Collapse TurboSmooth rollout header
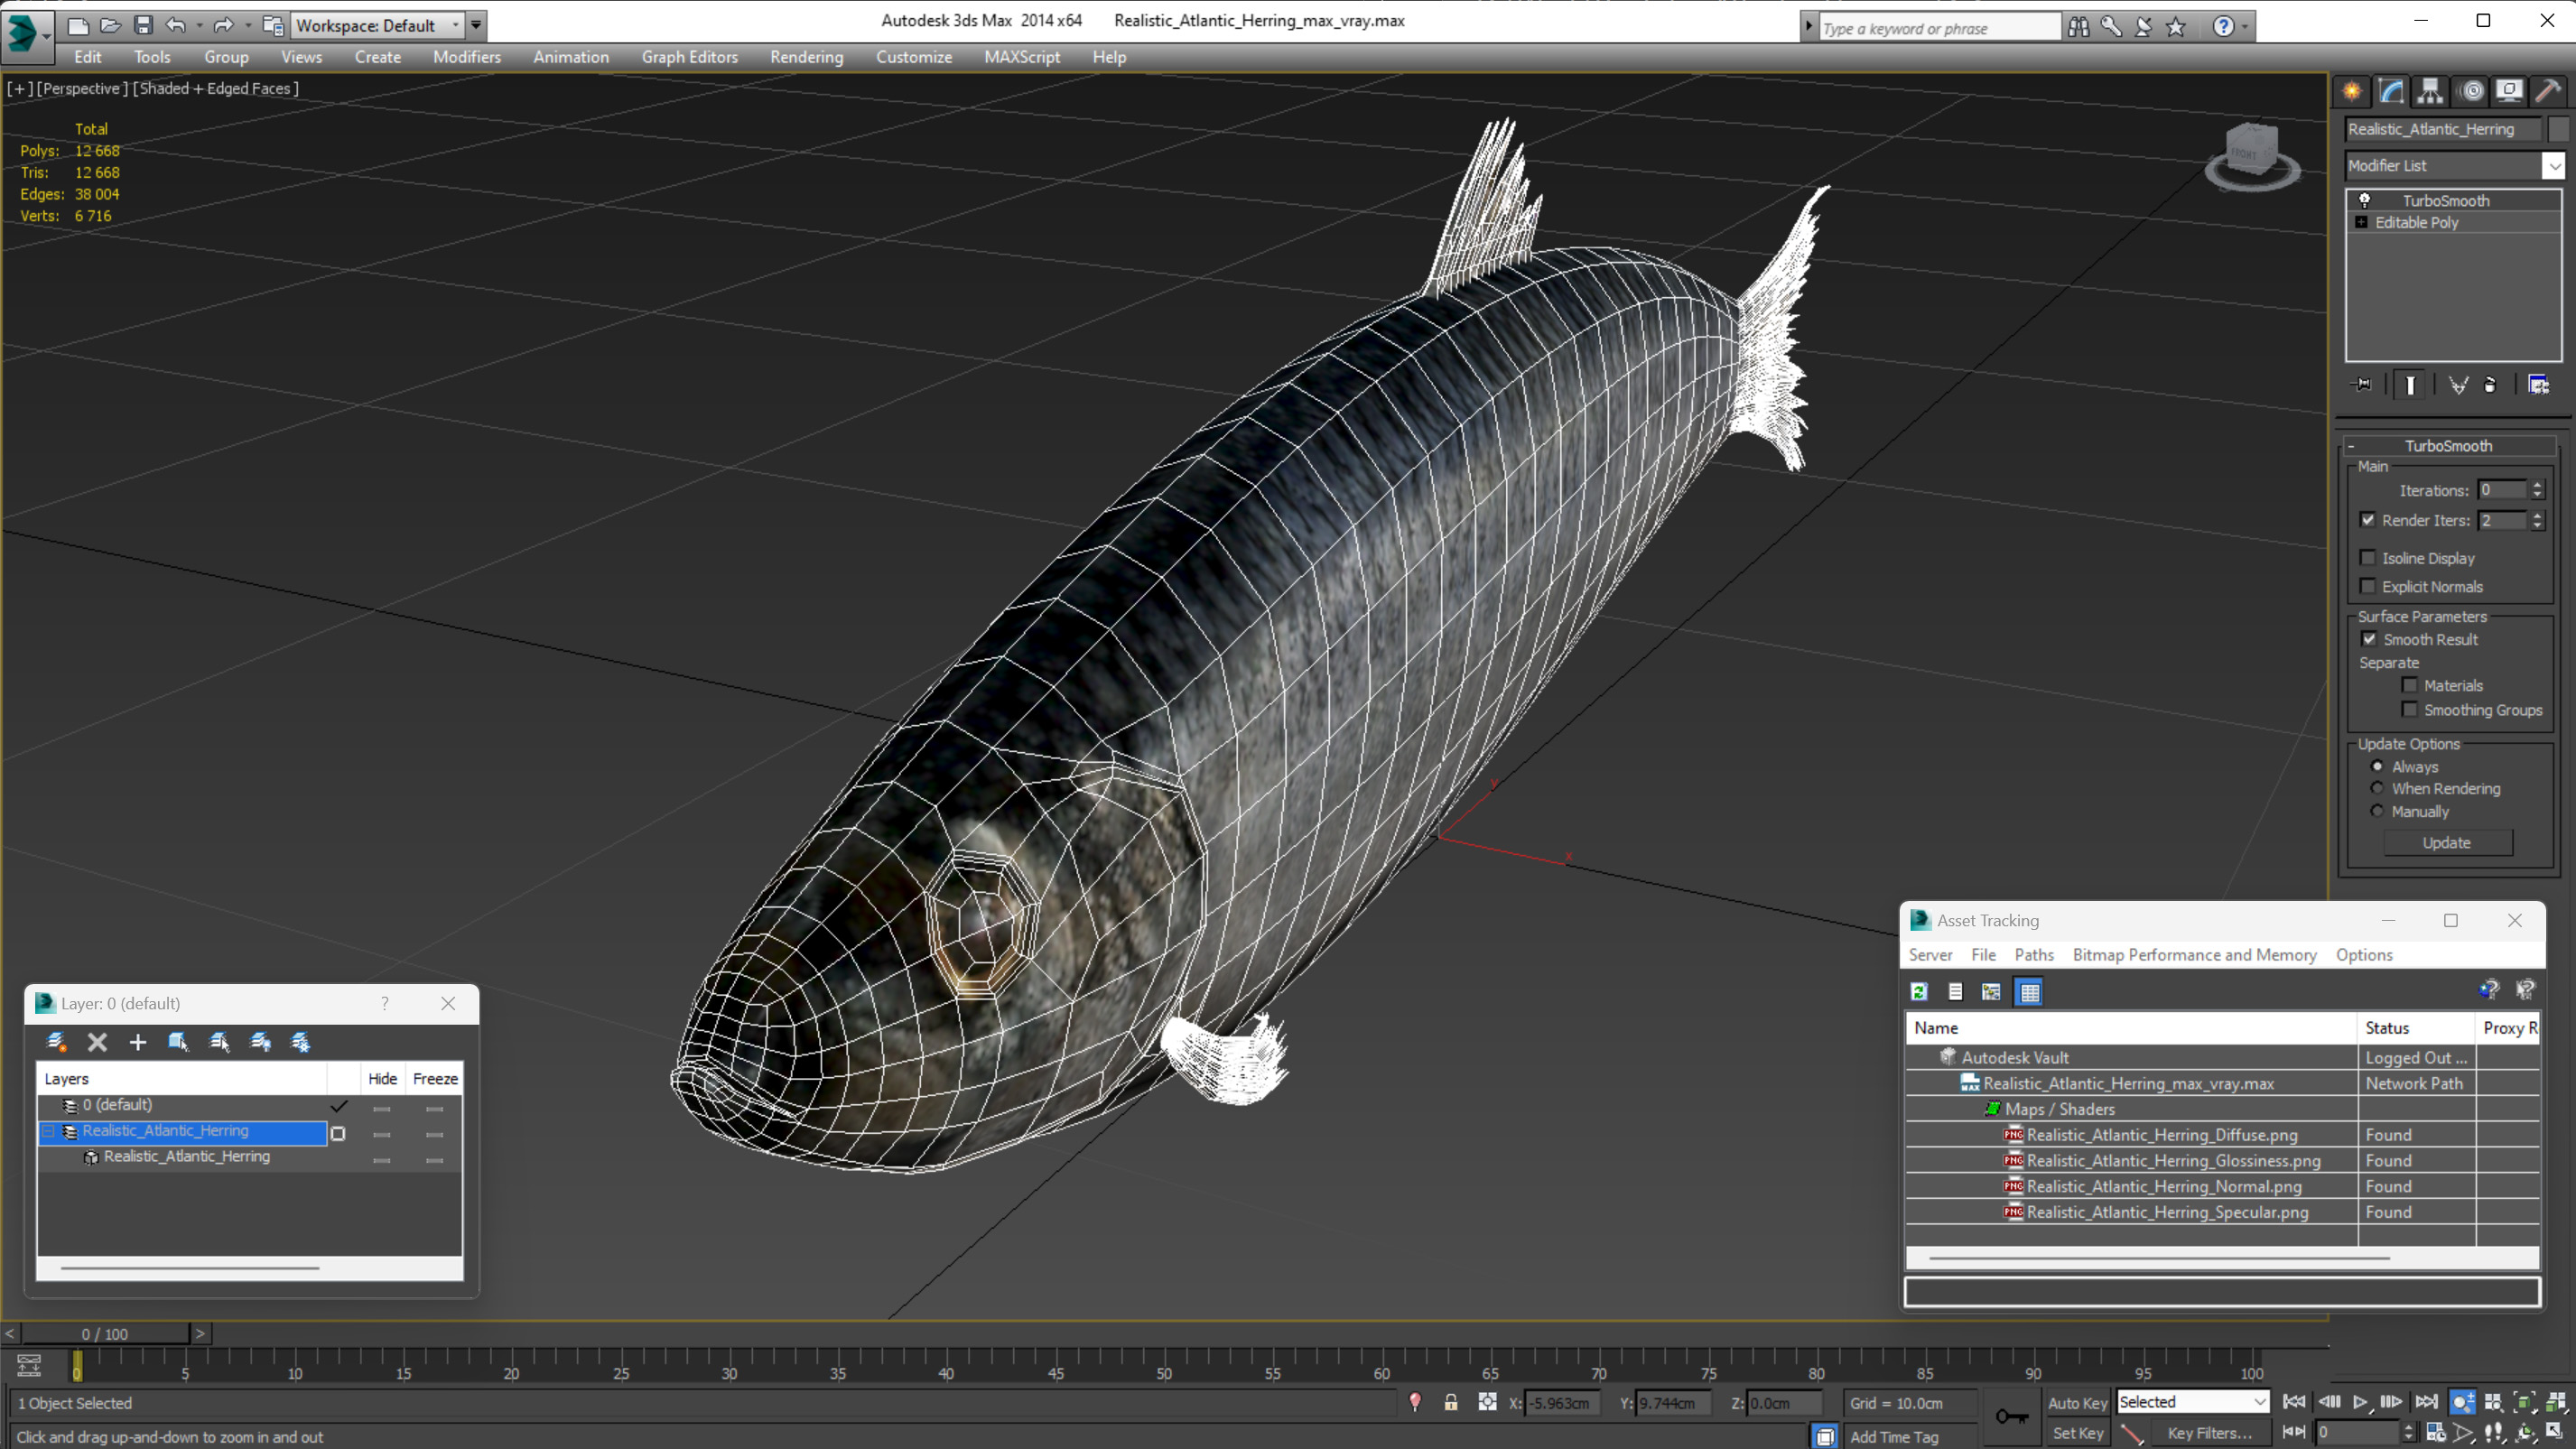Viewport: 2576px width, 1449px height. [2448, 446]
